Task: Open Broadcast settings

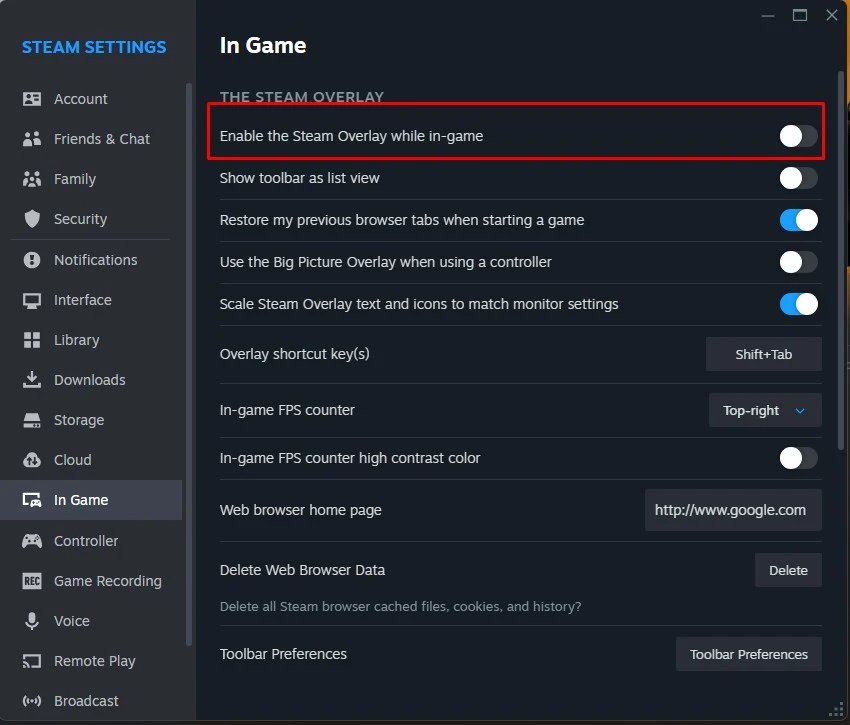Action: 91,701
